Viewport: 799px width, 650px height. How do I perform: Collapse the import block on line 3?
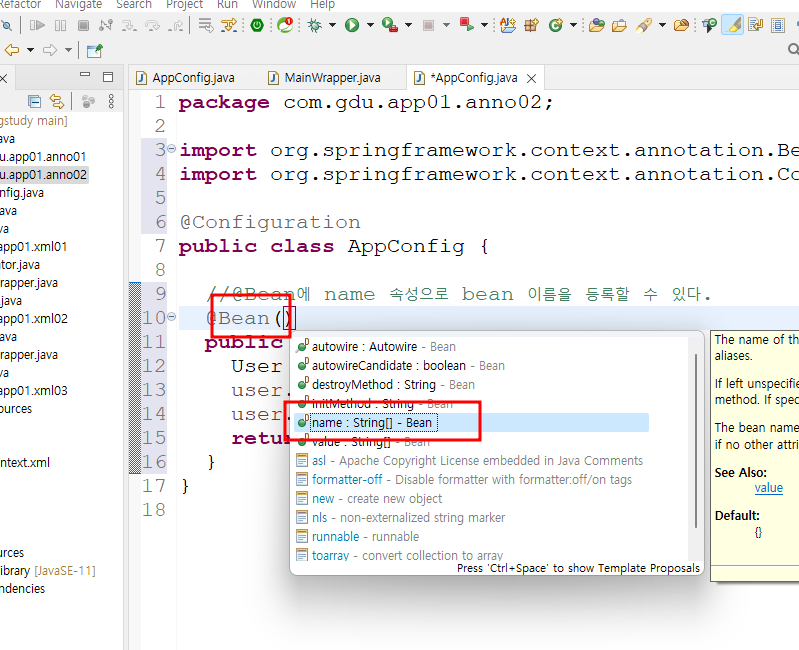(172, 148)
